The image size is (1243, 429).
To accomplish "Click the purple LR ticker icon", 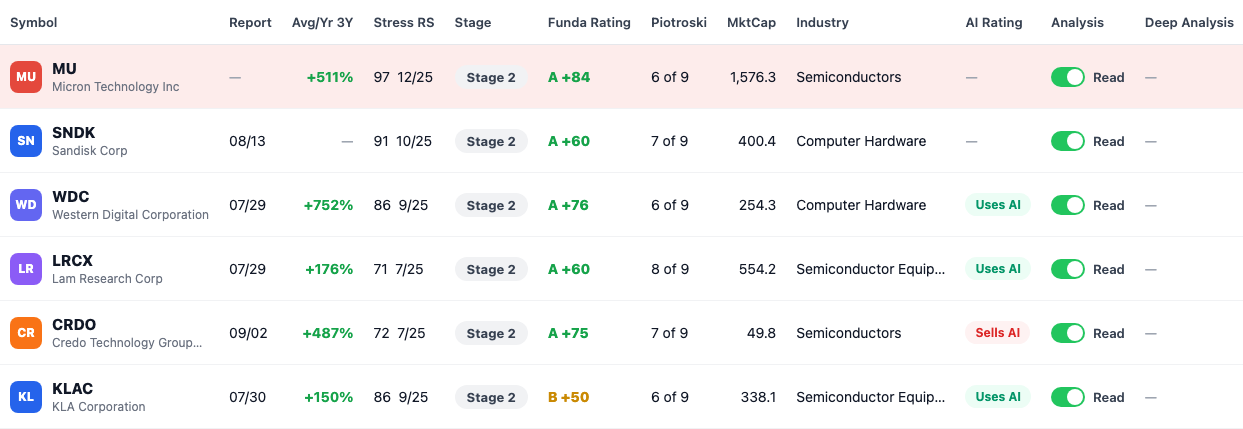I will pos(26,269).
